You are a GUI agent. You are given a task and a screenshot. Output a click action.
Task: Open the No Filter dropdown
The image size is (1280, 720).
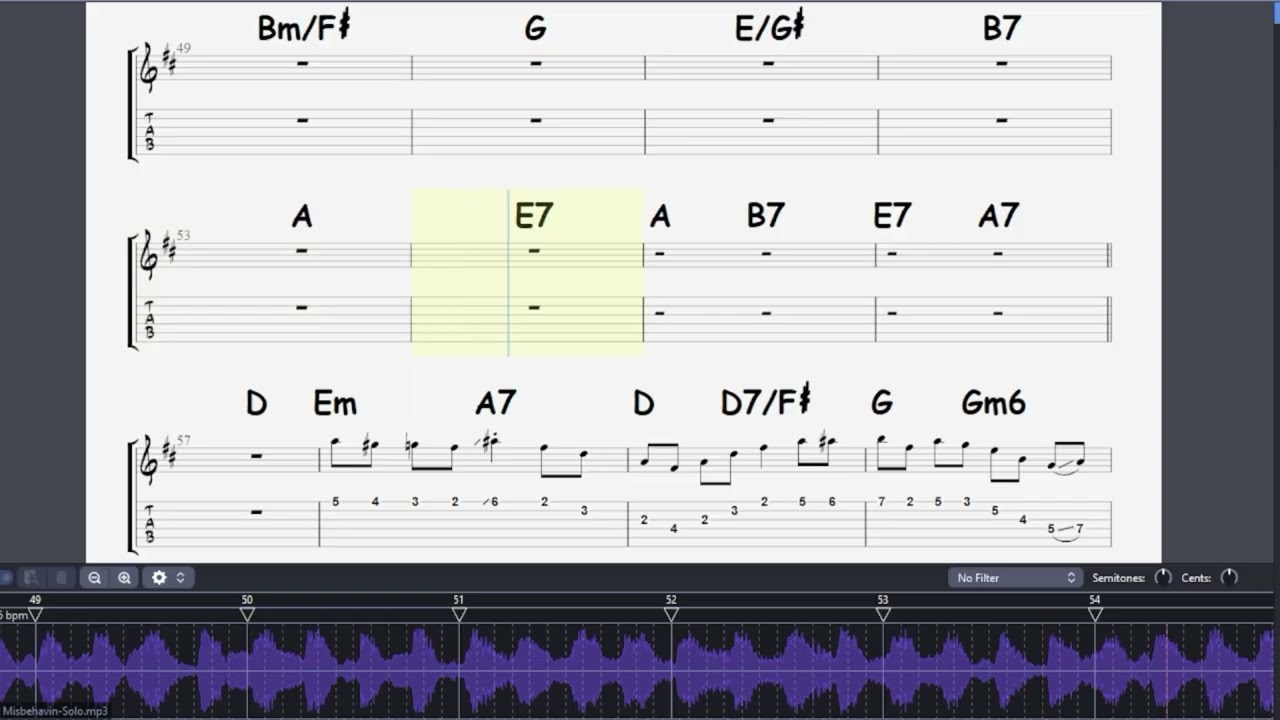(x=1015, y=577)
